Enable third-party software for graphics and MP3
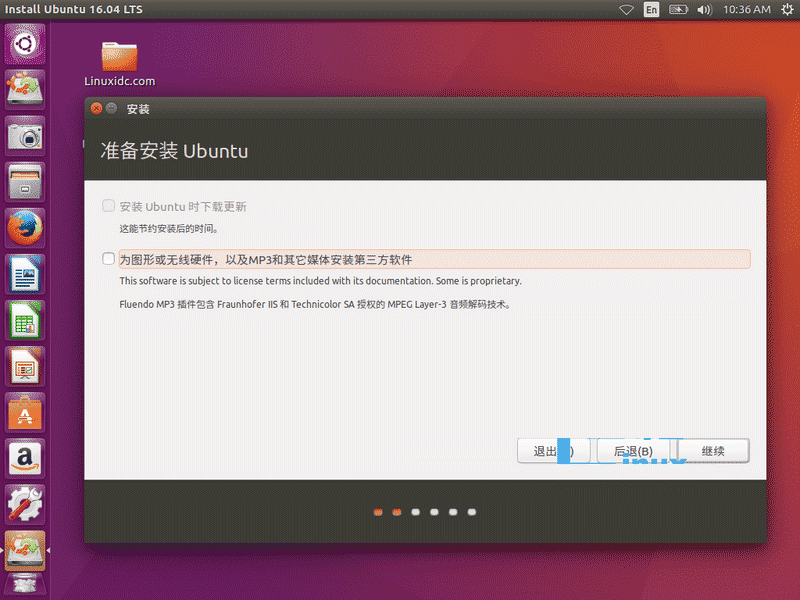The width and height of the screenshot is (800, 600). point(108,259)
